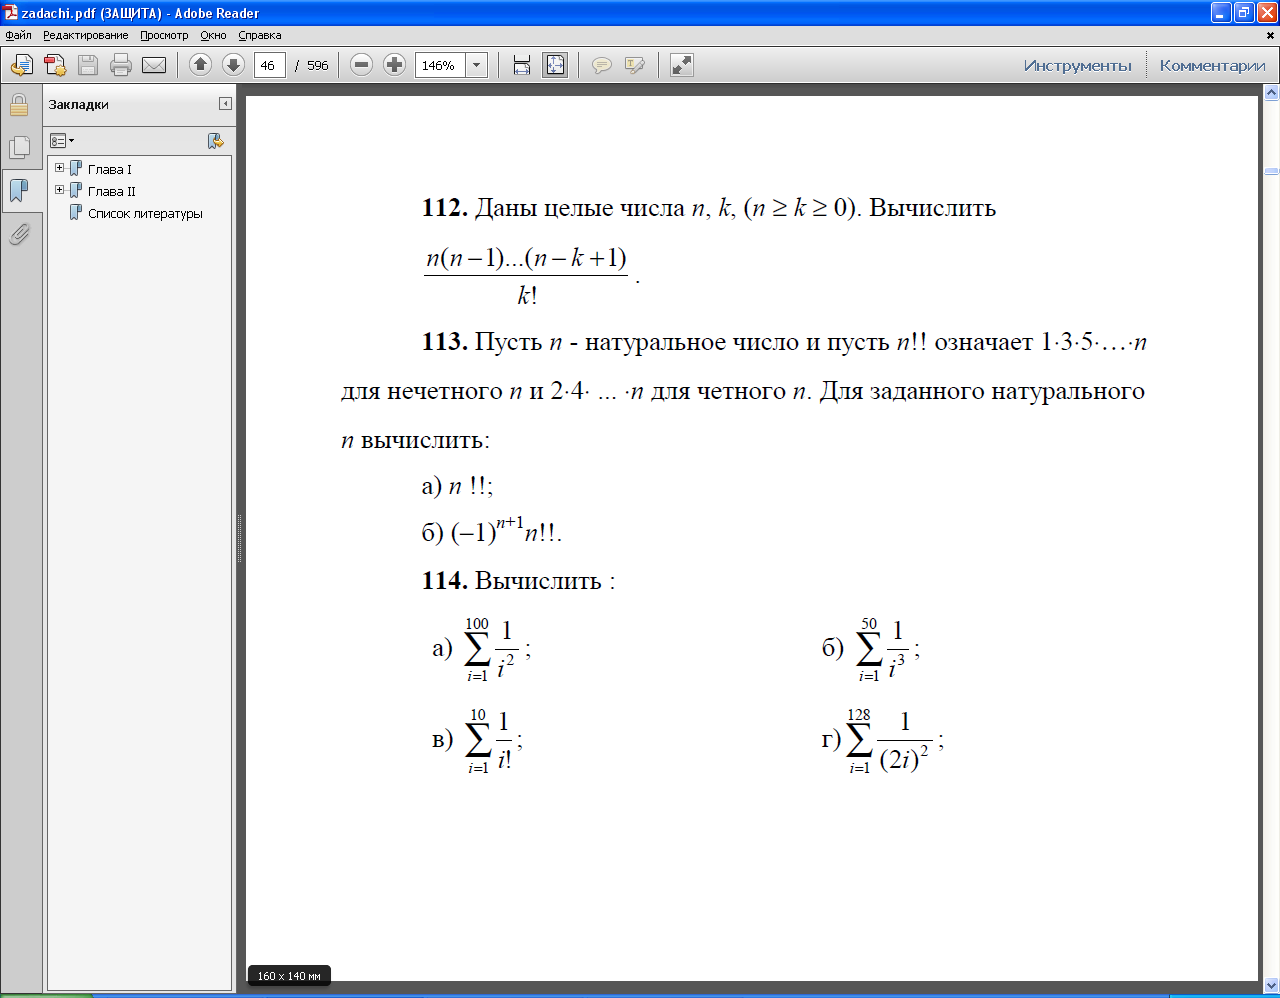Open the Инструменты pane
The image size is (1280, 998).
[1078, 65]
